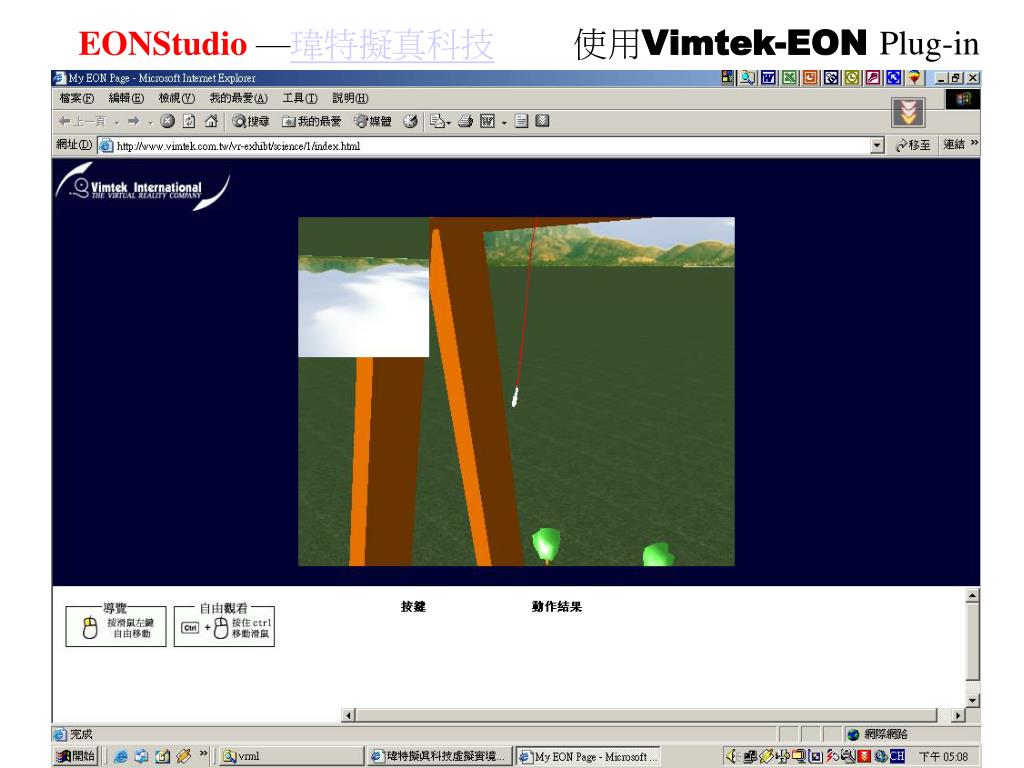
Task: Click the volume speaker tray icon
Action: pyautogui.click(x=731, y=756)
